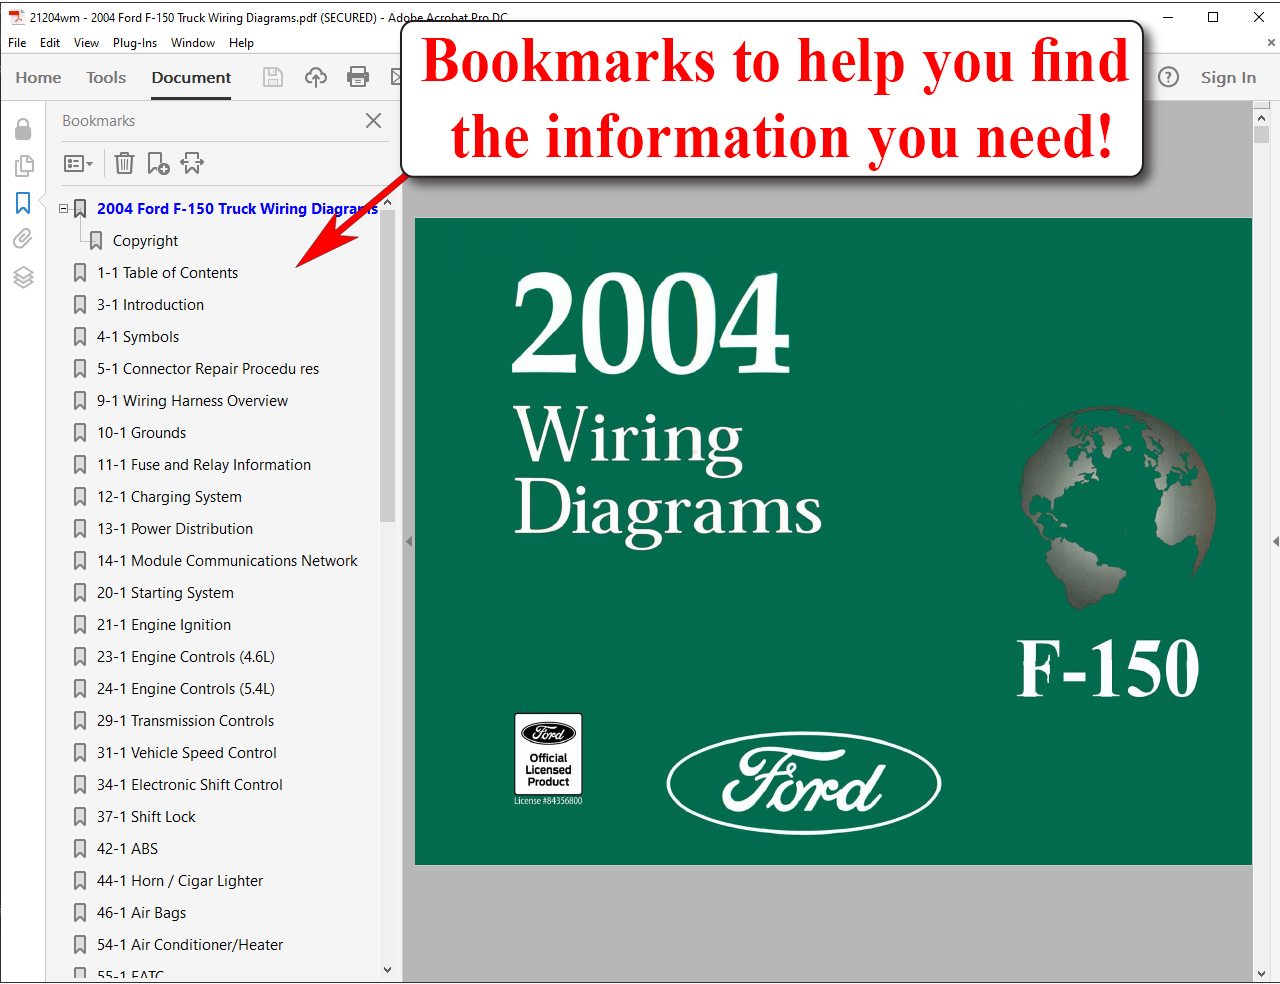The width and height of the screenshot is (1280, 984).
Task: Open 21-1 Engine Ignition bookmark
Action: coord(164,625)
